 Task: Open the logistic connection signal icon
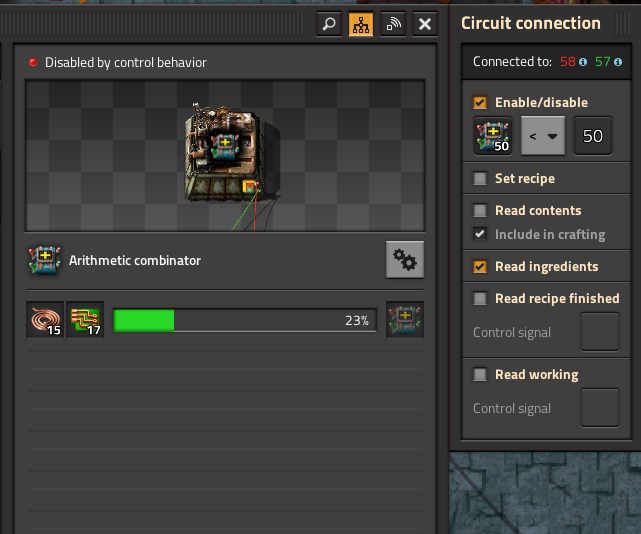[393, 24]
